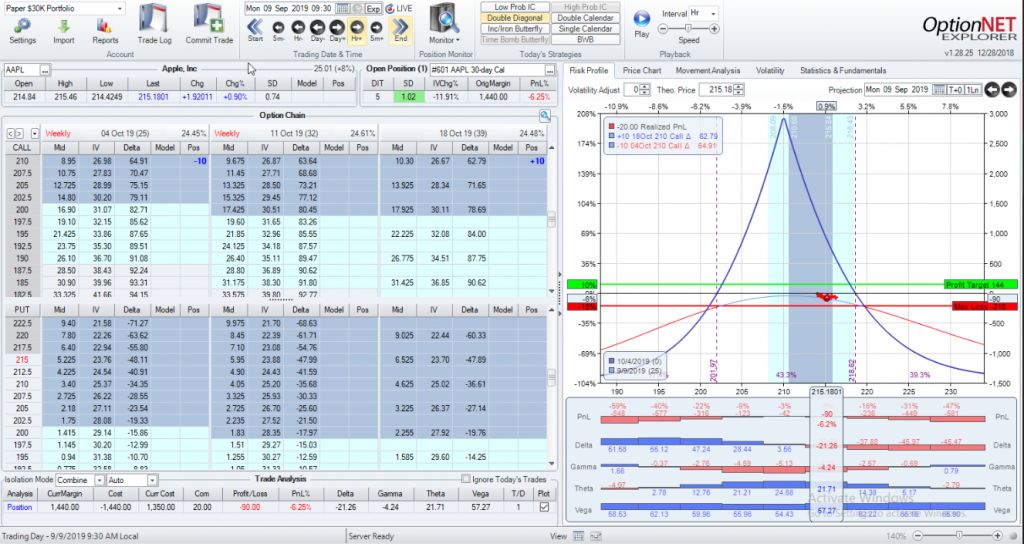The height and width of the screenshot is (544, 1024).
Task: Open the Open Position selector ellipsis button
Action: click(x=550, y=70)
